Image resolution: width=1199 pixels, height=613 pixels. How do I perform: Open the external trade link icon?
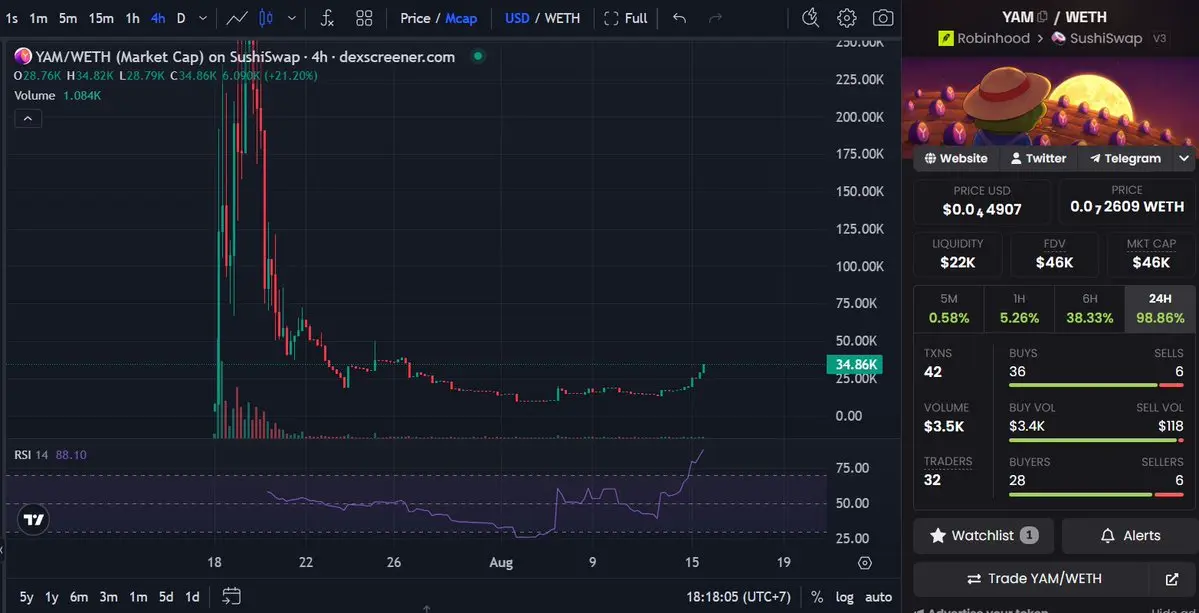(1171, 579)
